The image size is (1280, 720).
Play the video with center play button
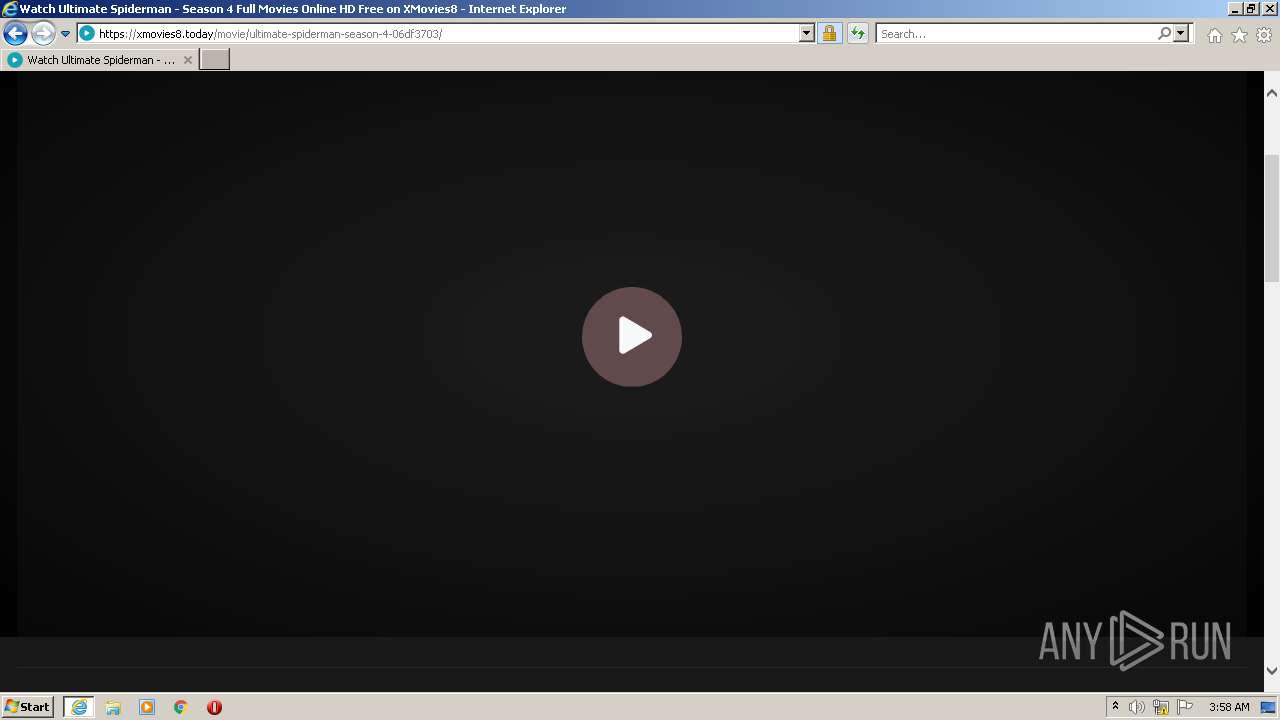click(x=632, y=336)
